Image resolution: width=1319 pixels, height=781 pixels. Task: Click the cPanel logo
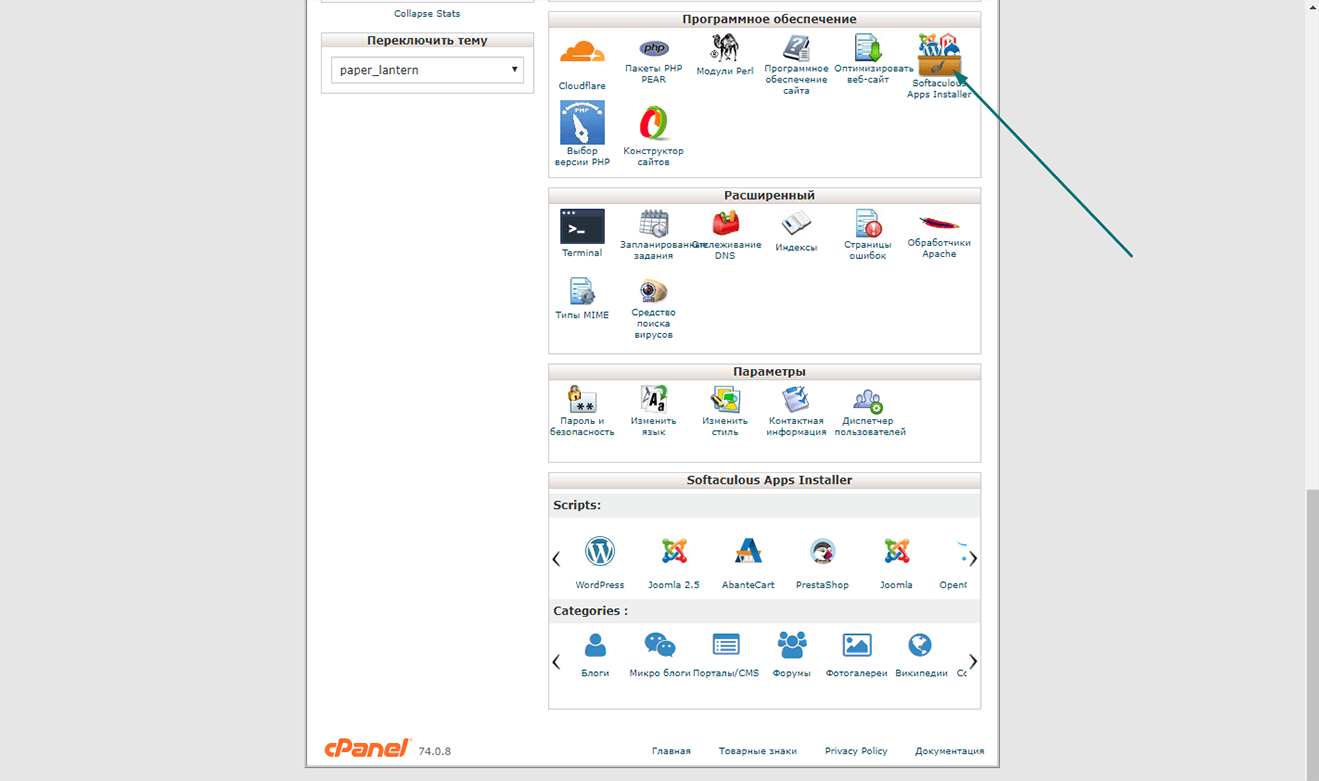click(367, 749)
